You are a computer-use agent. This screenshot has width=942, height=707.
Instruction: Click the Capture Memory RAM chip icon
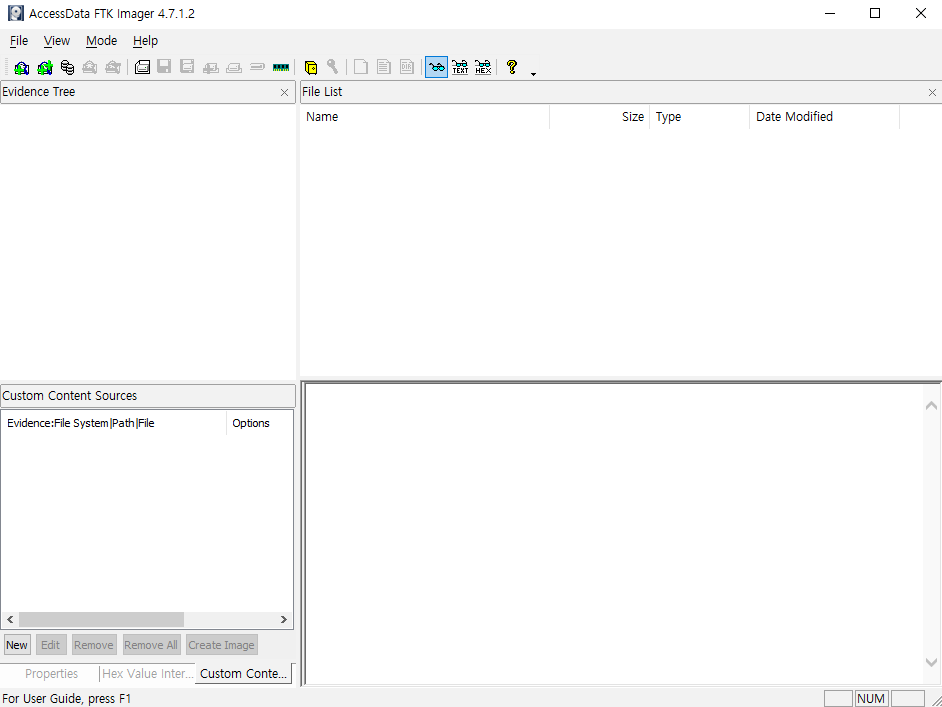coord(281,67)
